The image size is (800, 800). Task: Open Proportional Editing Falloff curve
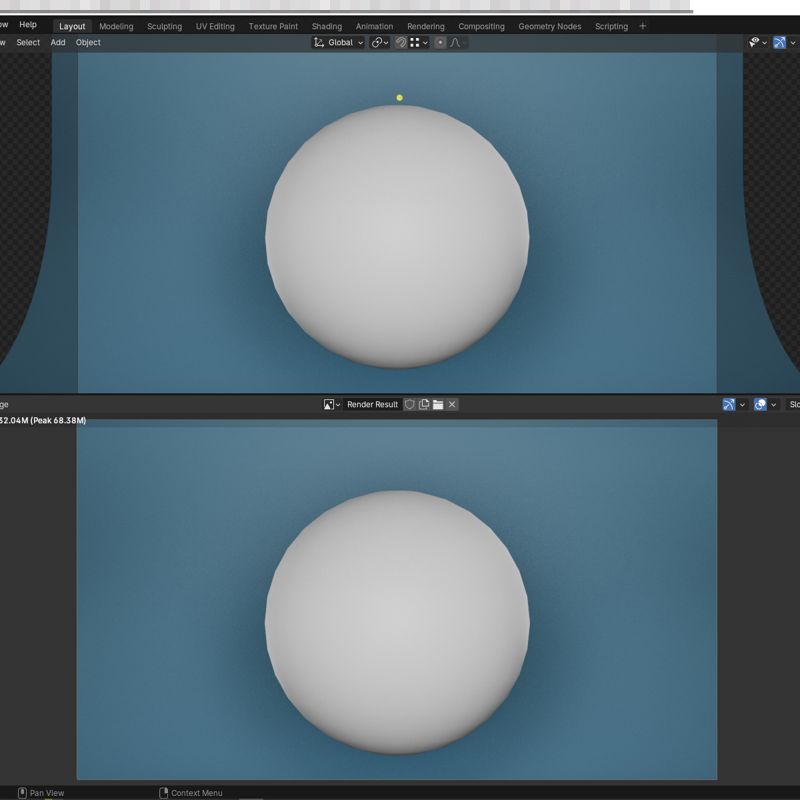coord(457,42)
